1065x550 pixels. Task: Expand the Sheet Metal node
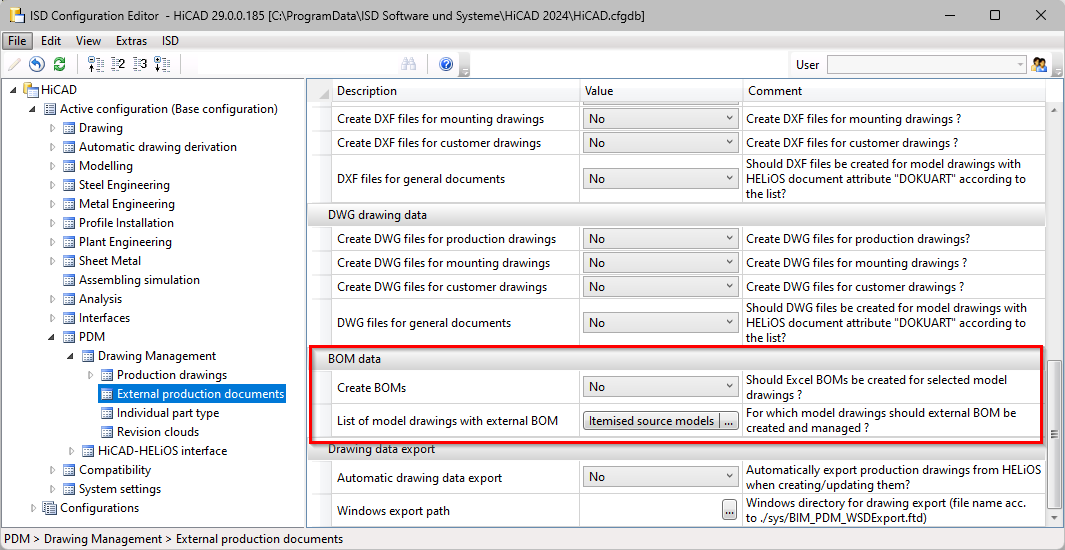coord(52,261)
